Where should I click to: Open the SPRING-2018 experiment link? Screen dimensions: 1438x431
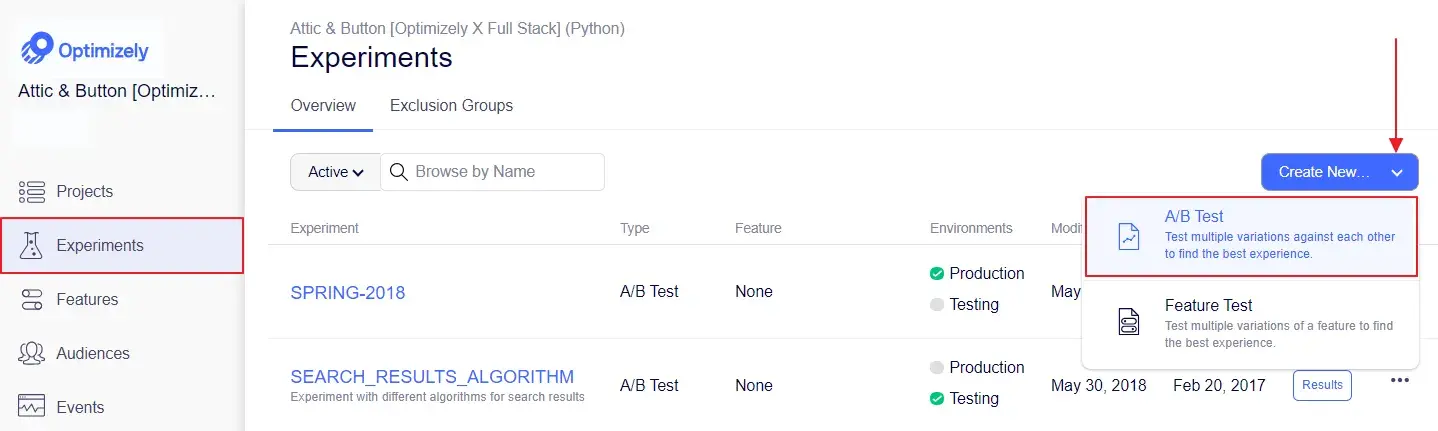pos(348,293)
